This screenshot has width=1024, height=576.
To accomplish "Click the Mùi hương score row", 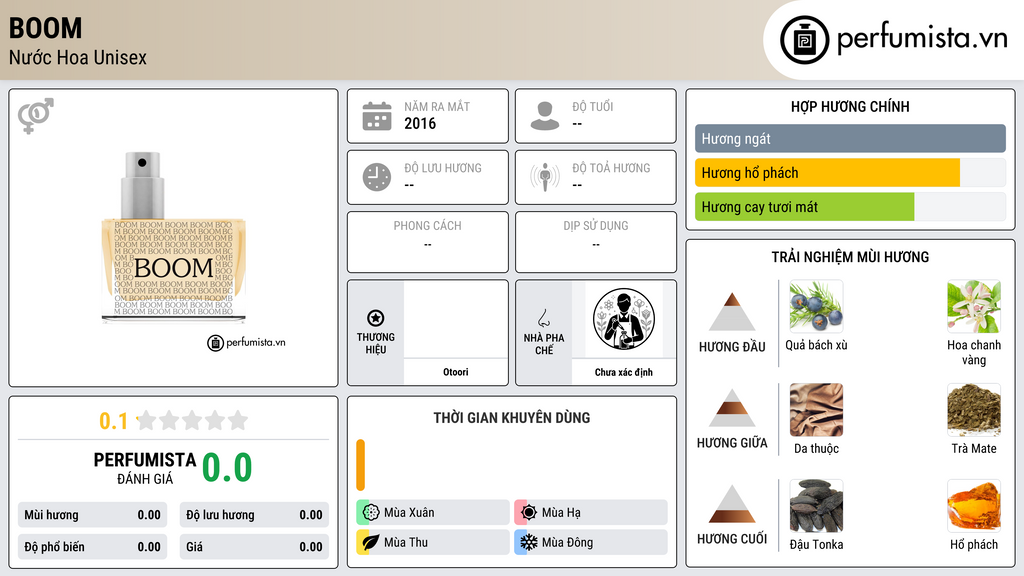I will click(x=92, y=515).
